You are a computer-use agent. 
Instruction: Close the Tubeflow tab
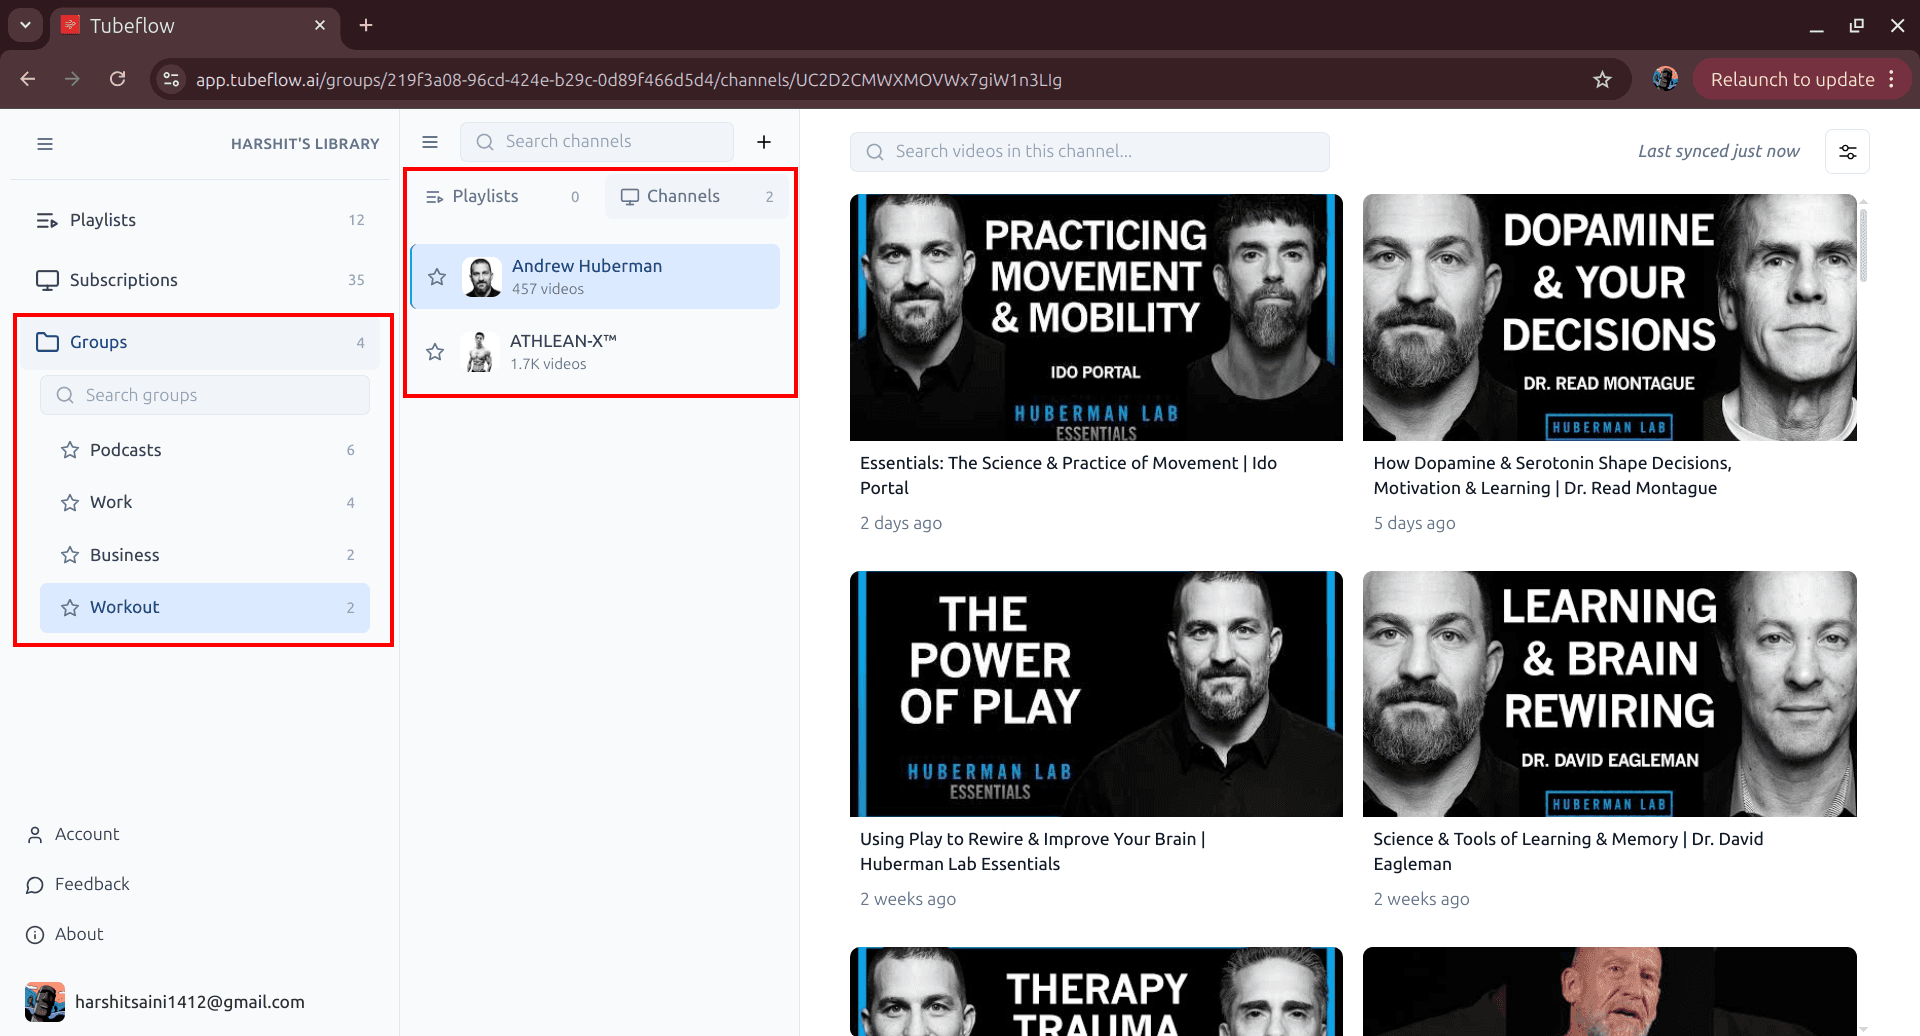[320, 25]
